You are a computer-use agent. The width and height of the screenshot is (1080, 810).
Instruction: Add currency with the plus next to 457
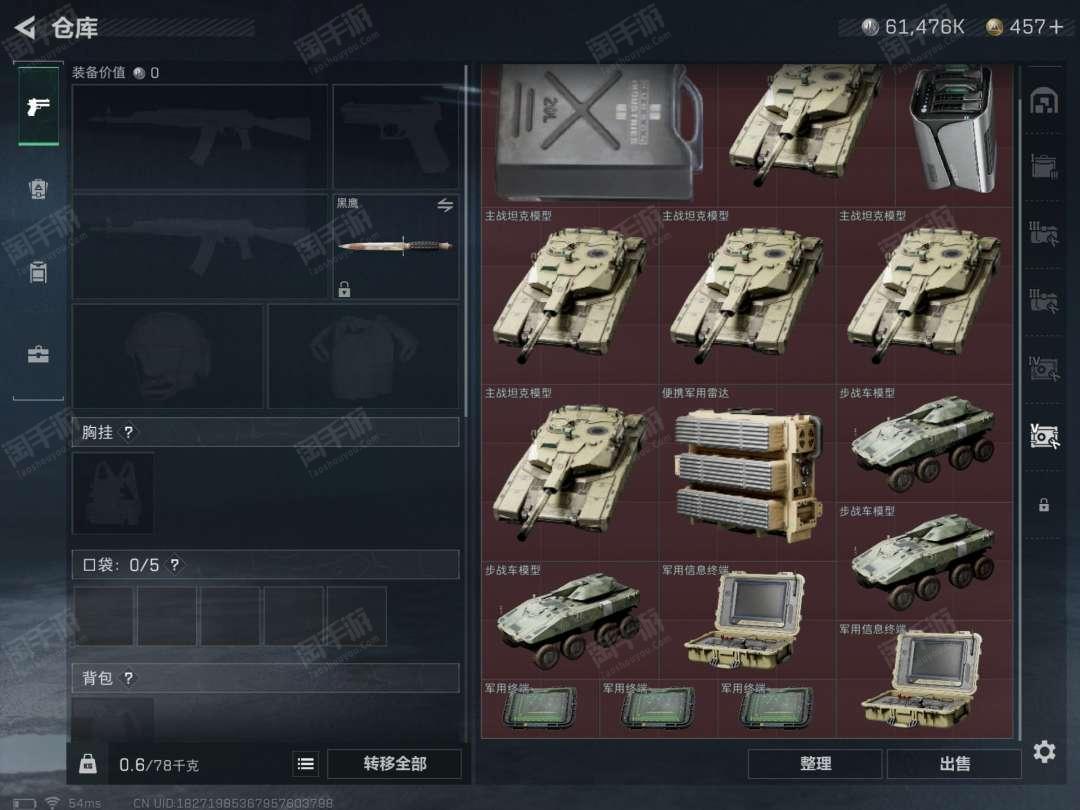1057,27
